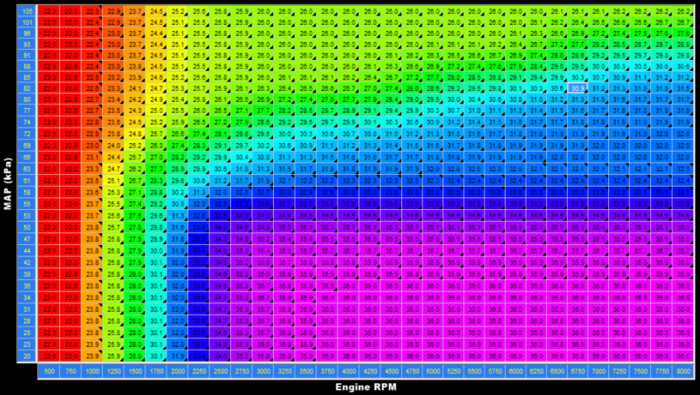Select the highlighted 30.9 cell at 82 kPa
Screen dimensions: 700x395
578,88
